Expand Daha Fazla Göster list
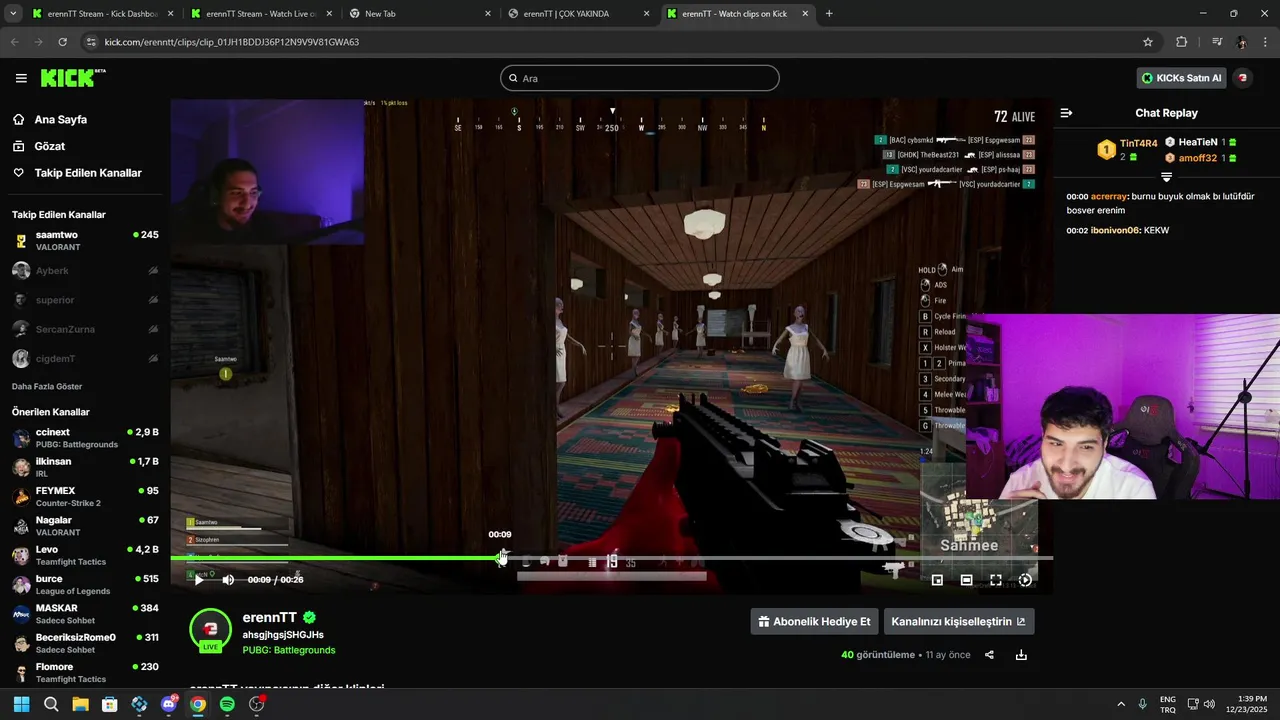This screenshot has height=720, width=1280. coord(47,386)
